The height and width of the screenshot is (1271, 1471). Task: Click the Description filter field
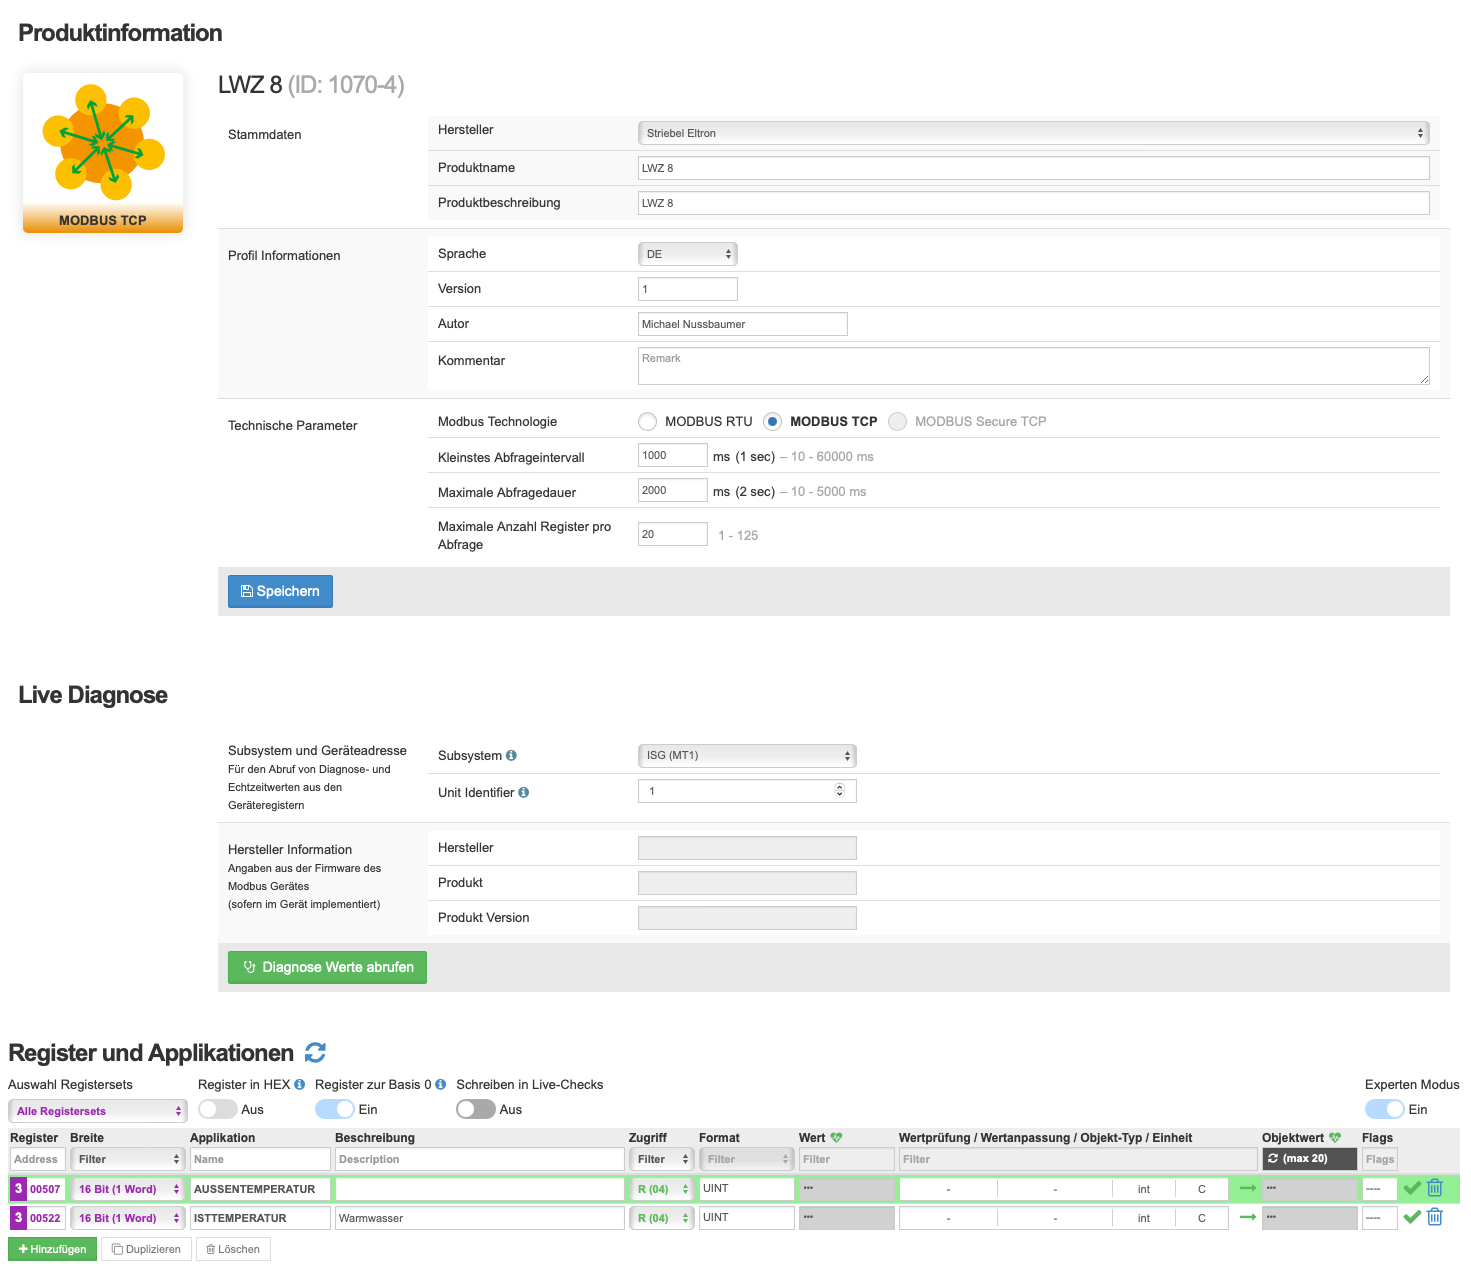[x=480, y=1159]
